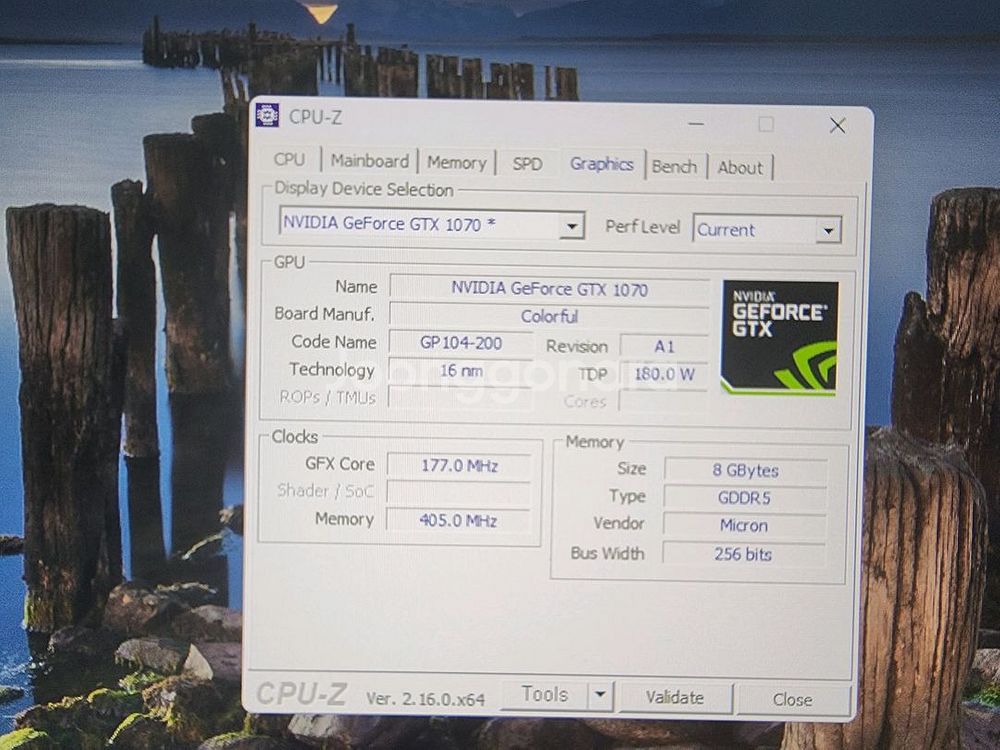Select the Memory tab
1000x750 pixels.
tap(457, 163)
